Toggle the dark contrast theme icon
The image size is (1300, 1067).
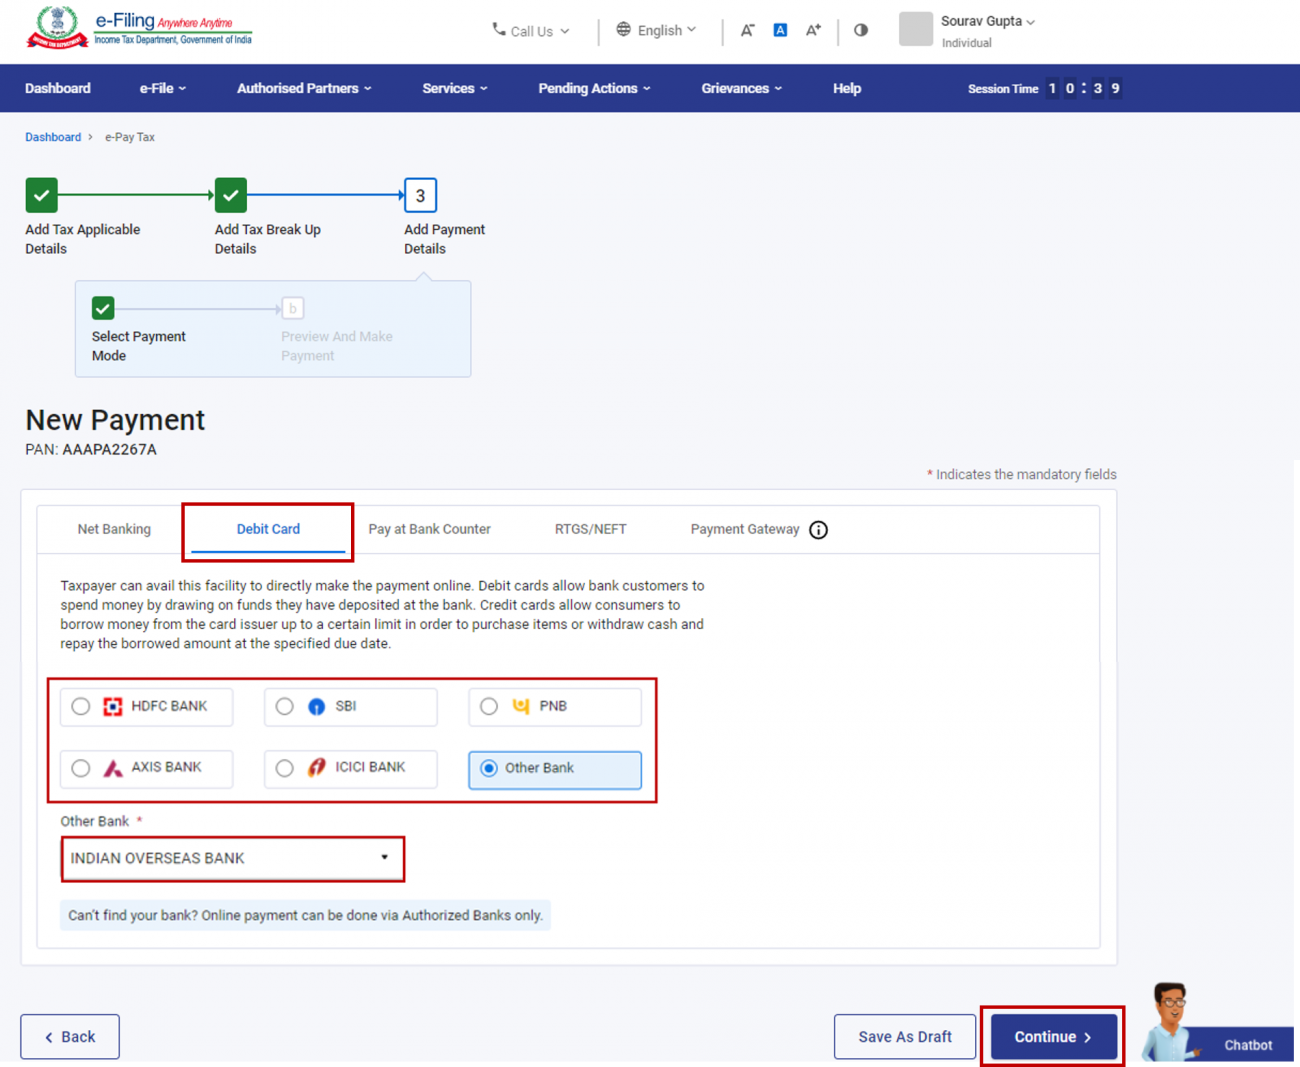pos(861,30)
